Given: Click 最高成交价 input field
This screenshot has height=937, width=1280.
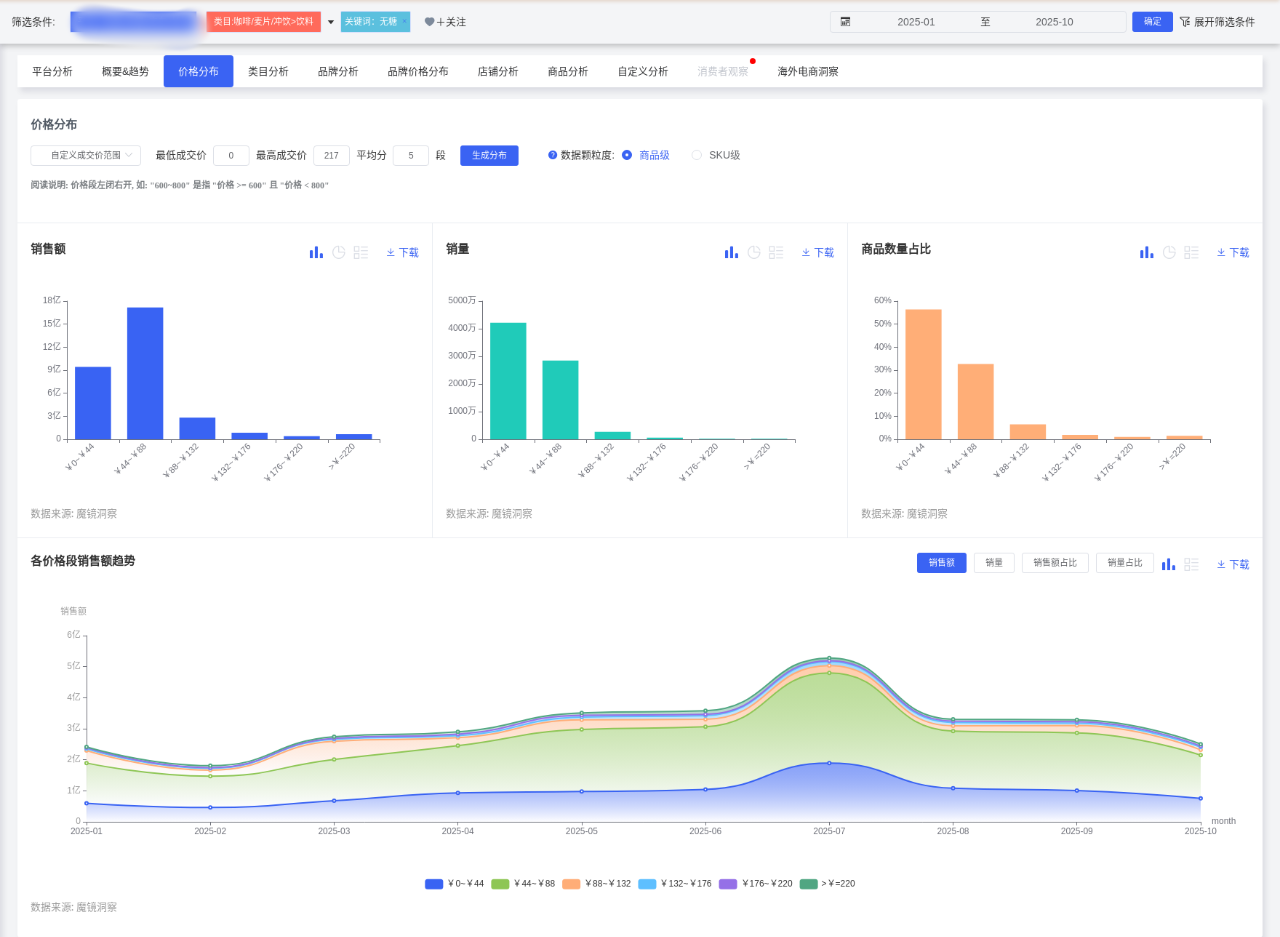Looking at the screenshot, I should [x=331, y=155].
